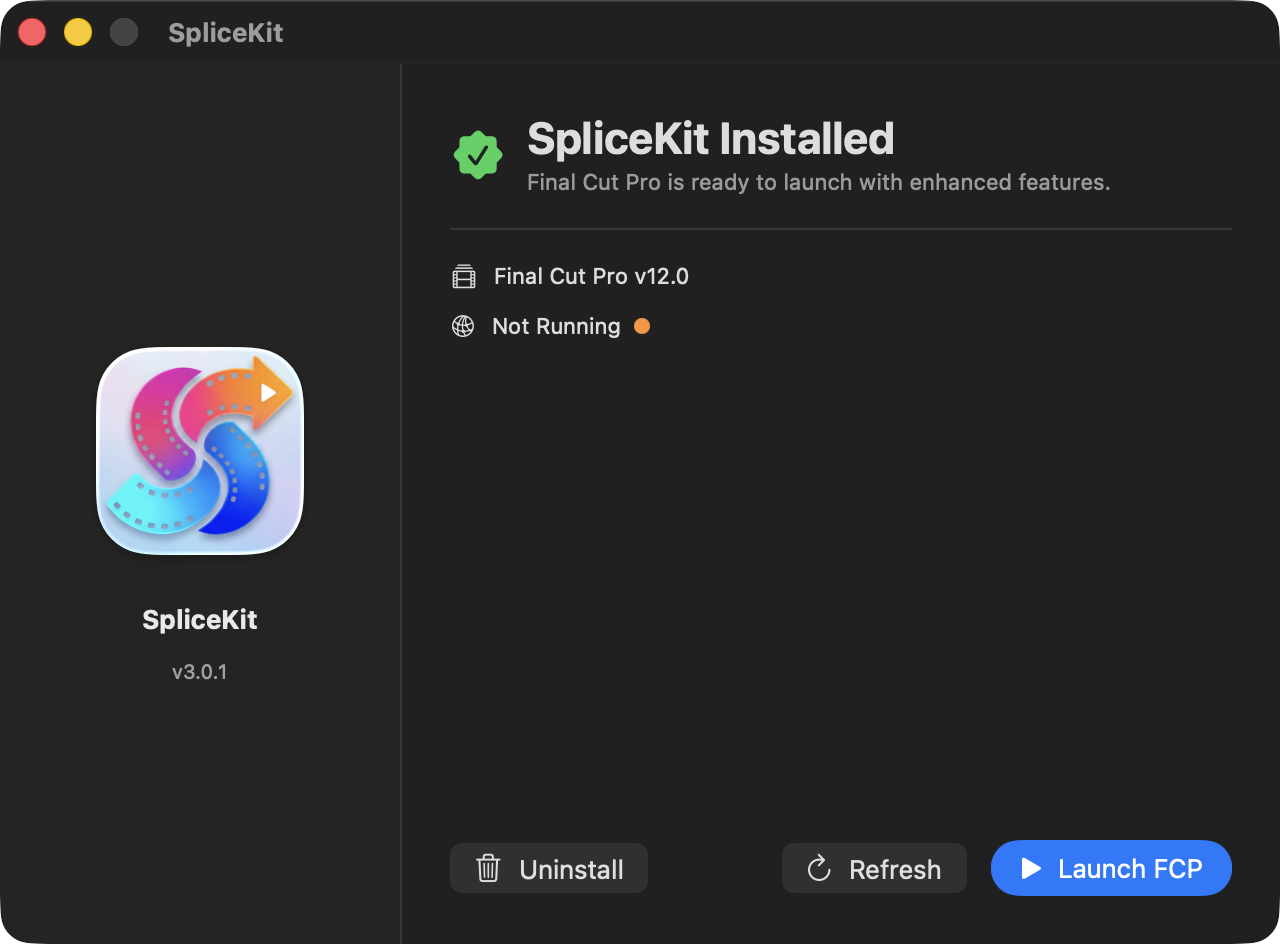Select the Final Cut Pro v12.0 label
The image size is (1280, 944).
(591, 277)
